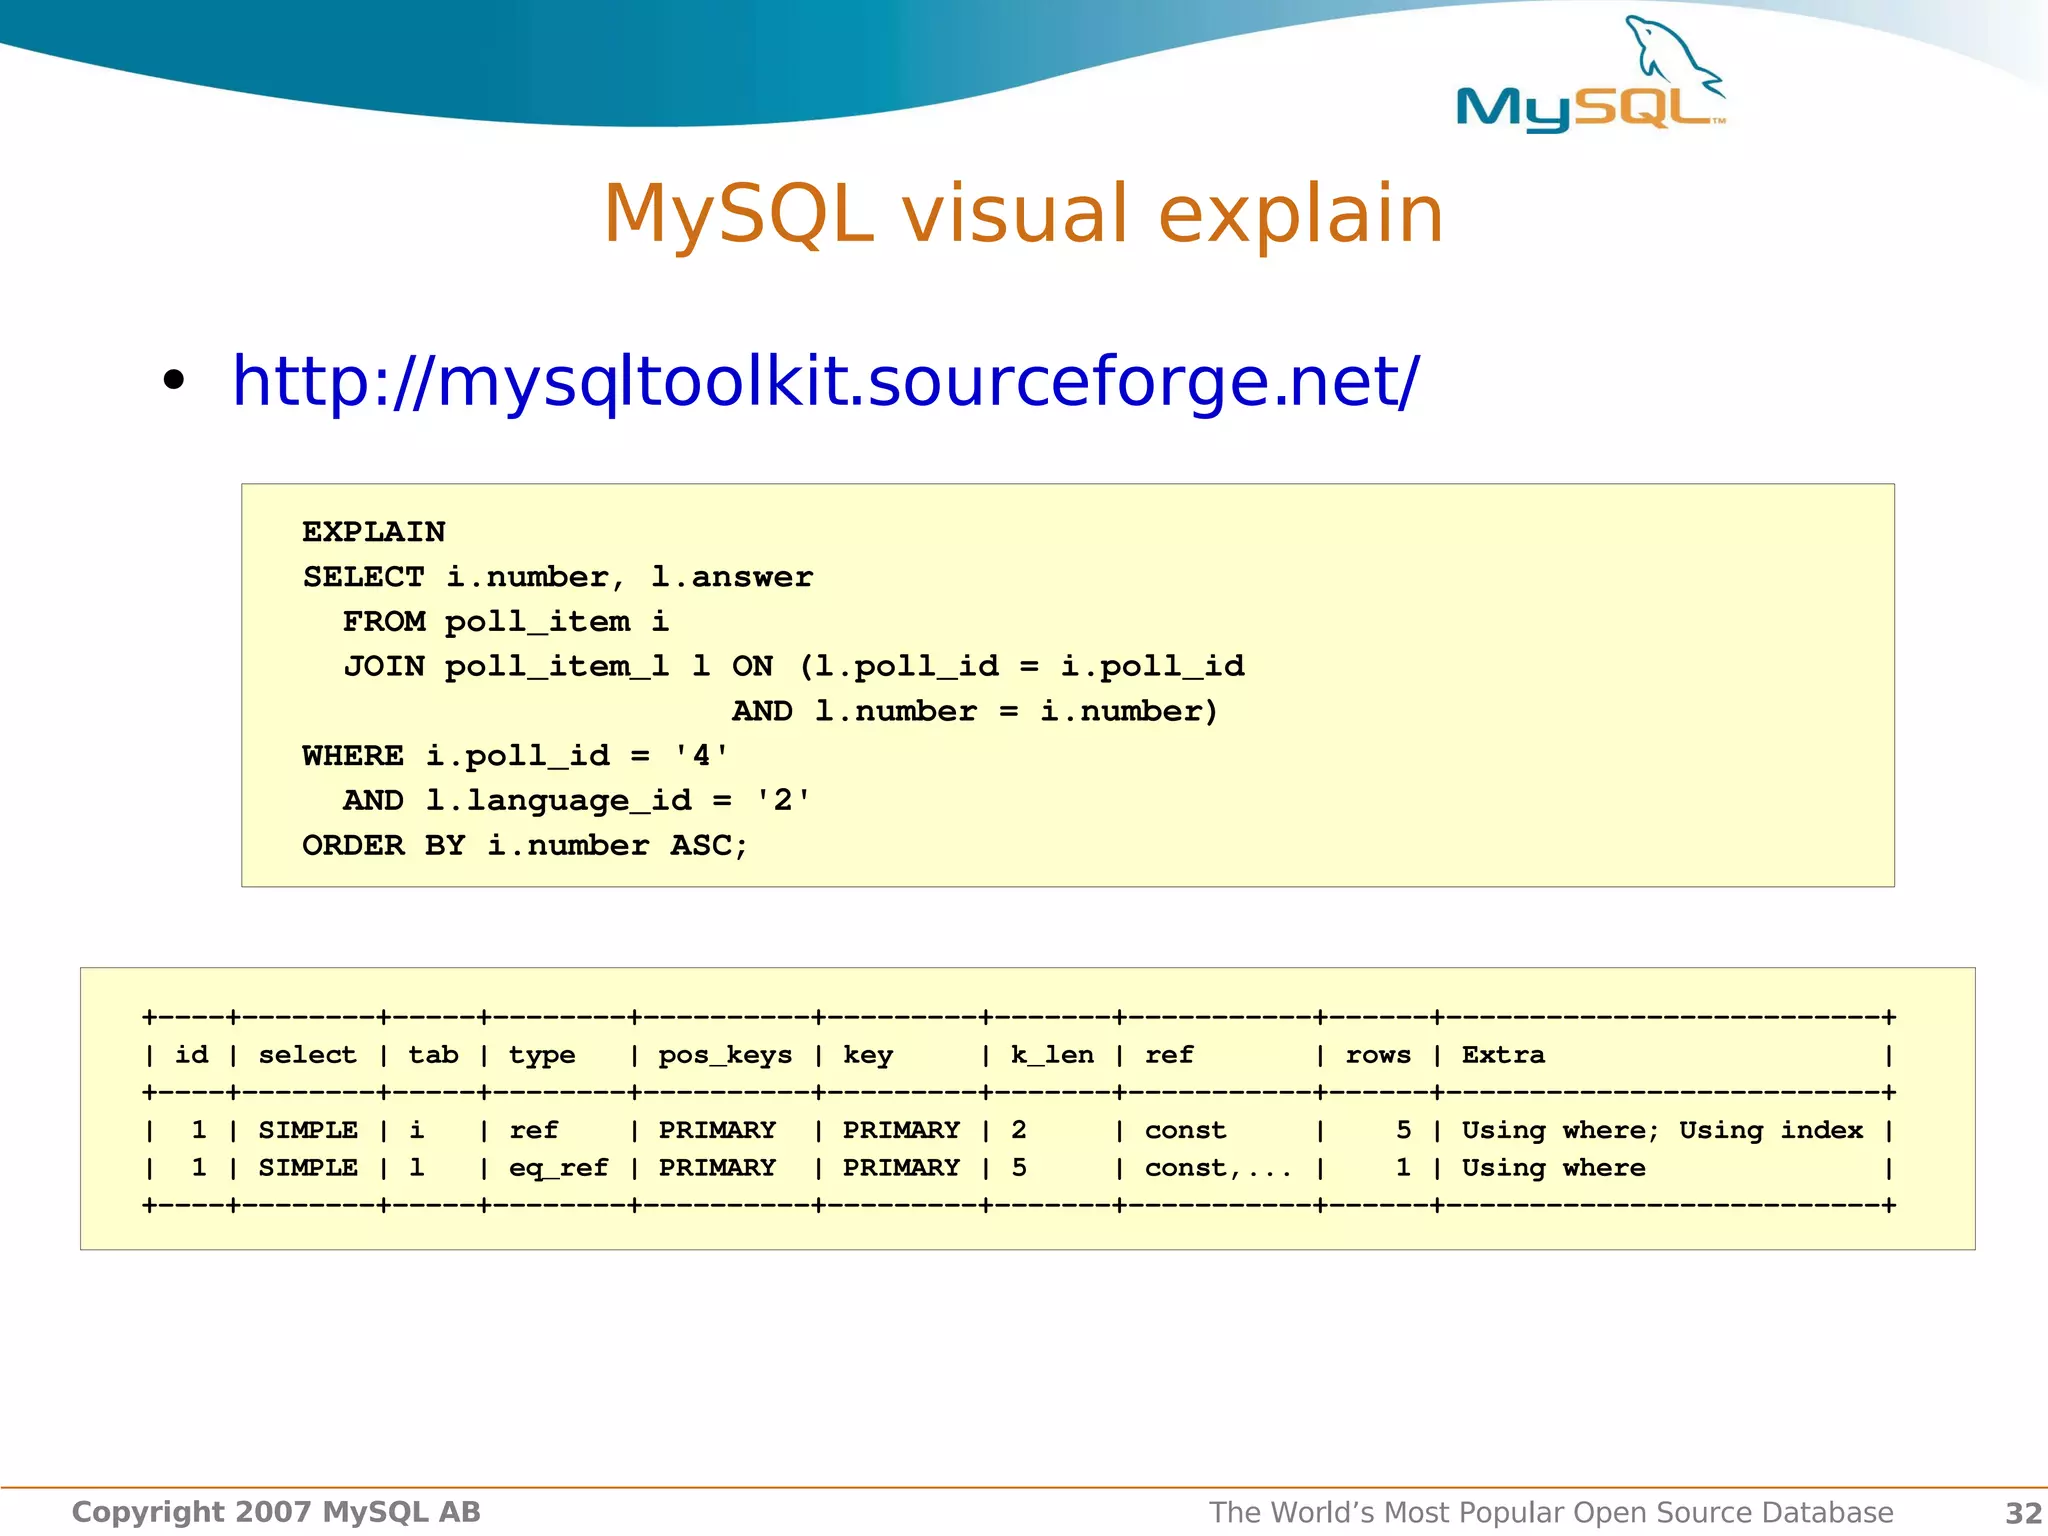Click the 'tab' column header
Screen dimensions: 2048x1536
433,1055
